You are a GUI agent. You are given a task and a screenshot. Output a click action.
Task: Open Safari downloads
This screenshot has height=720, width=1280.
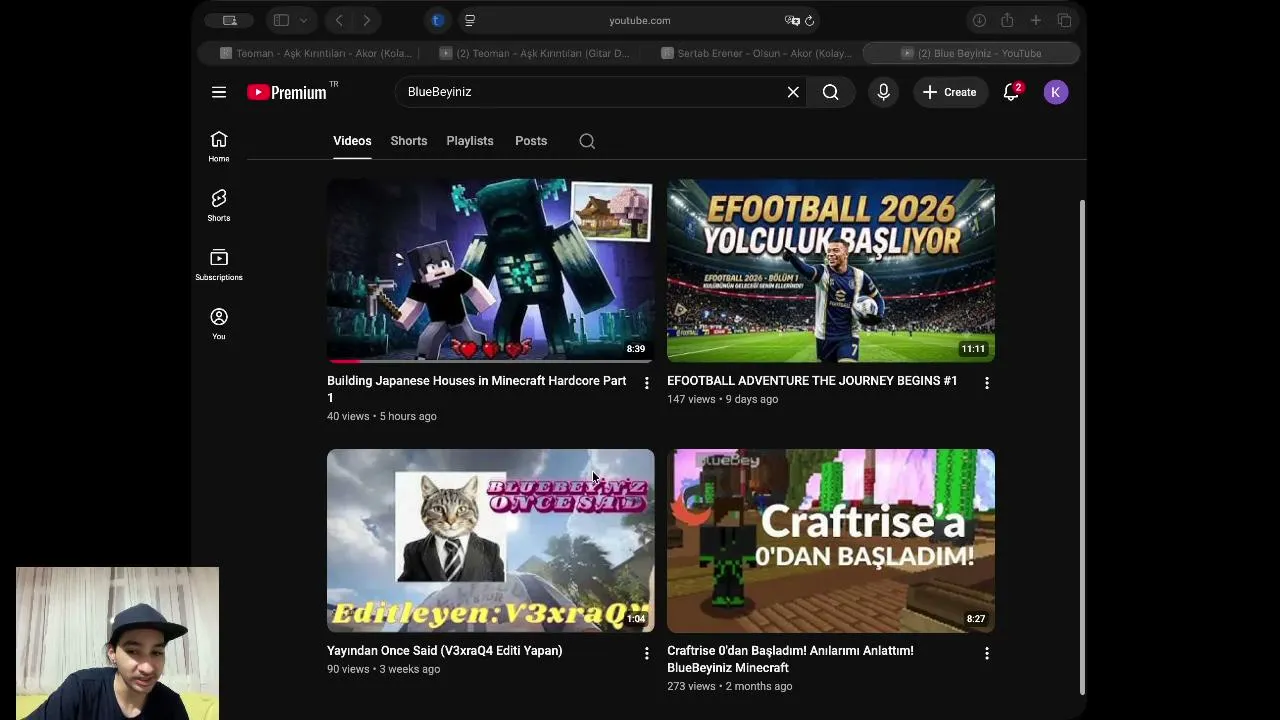tap(979, 20)
